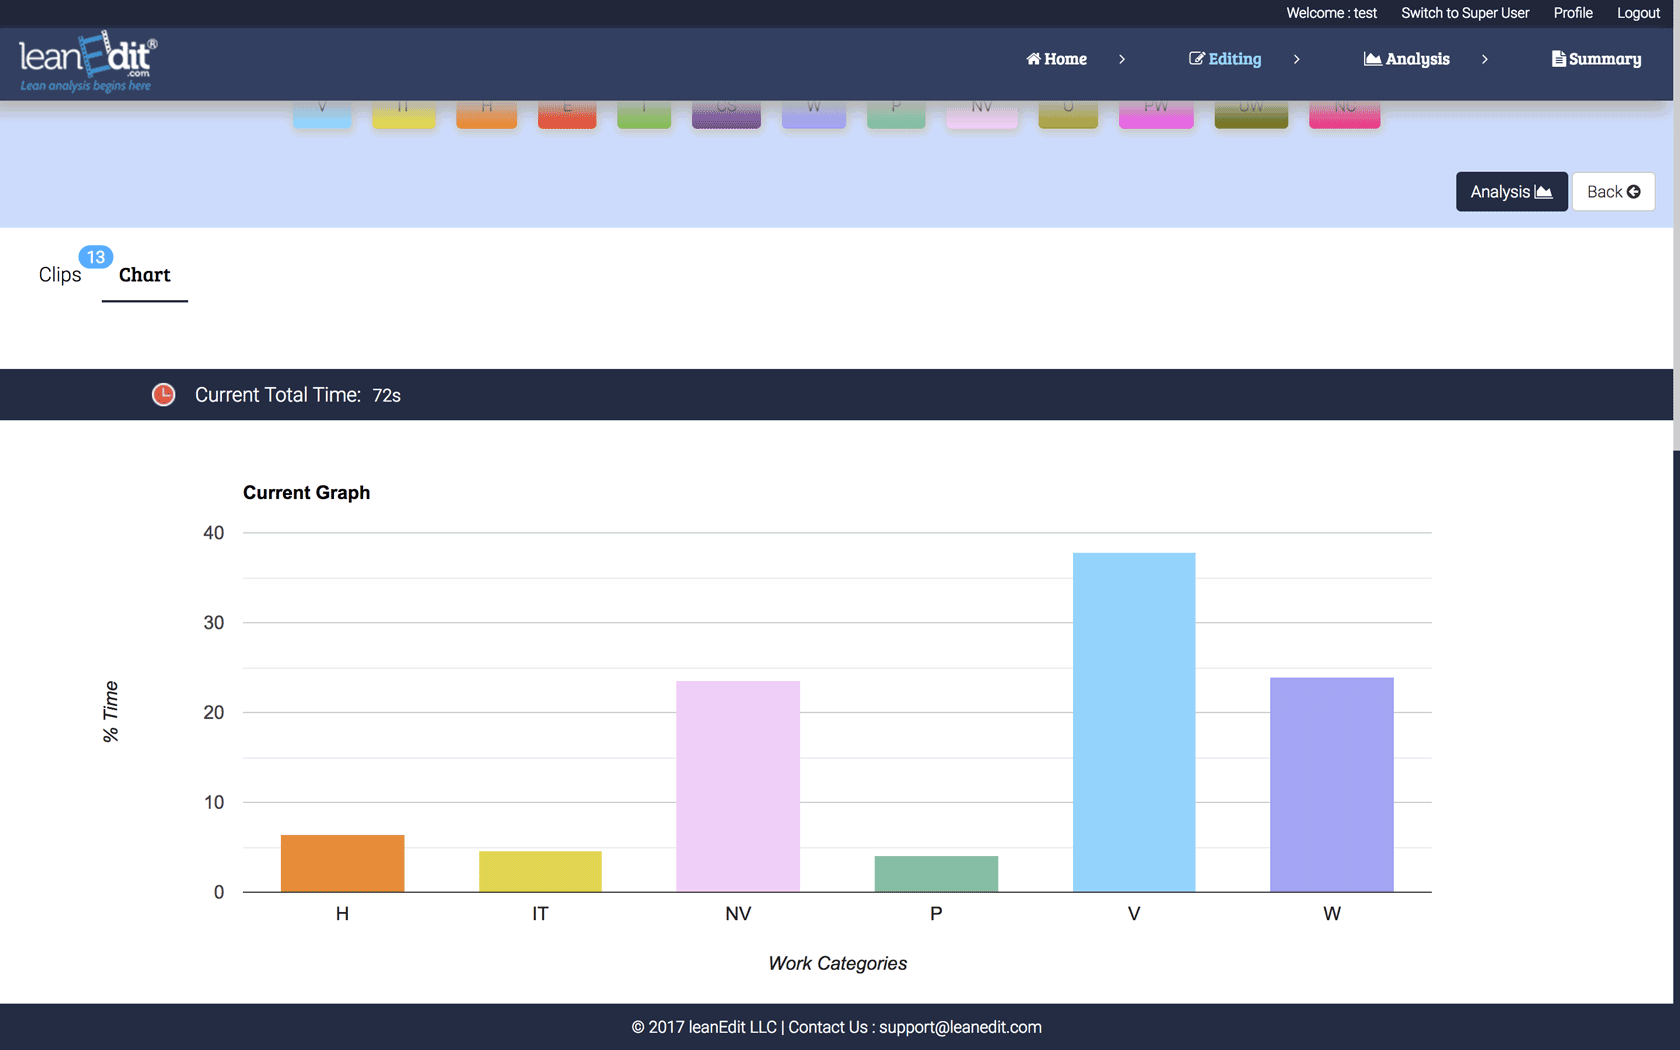
Task: Open the Editing navigation step
Action: [1225, 59]
